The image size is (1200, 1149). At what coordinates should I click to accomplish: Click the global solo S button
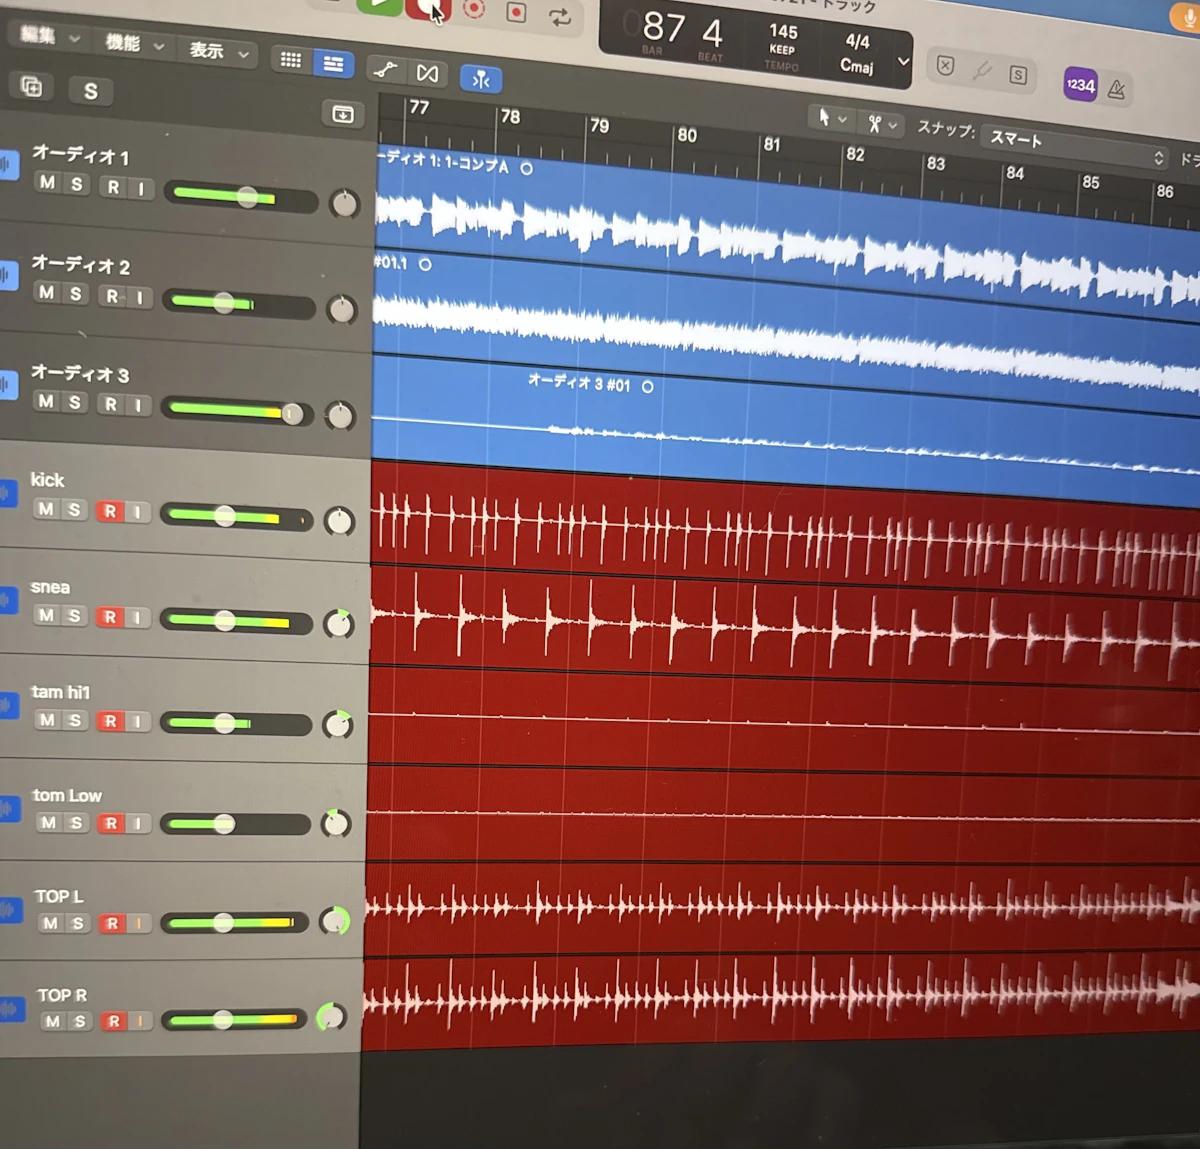tap(91, 92)
